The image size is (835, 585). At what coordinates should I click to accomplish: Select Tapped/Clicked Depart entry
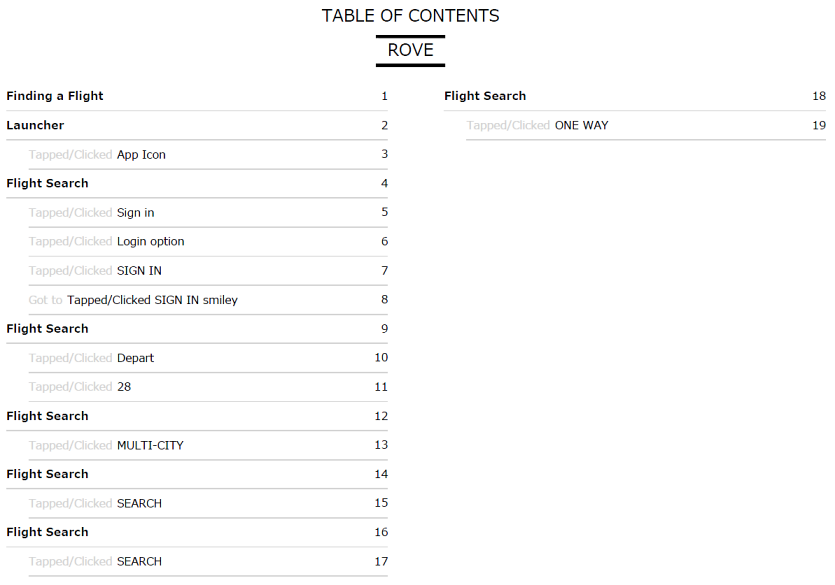(208, 358)
